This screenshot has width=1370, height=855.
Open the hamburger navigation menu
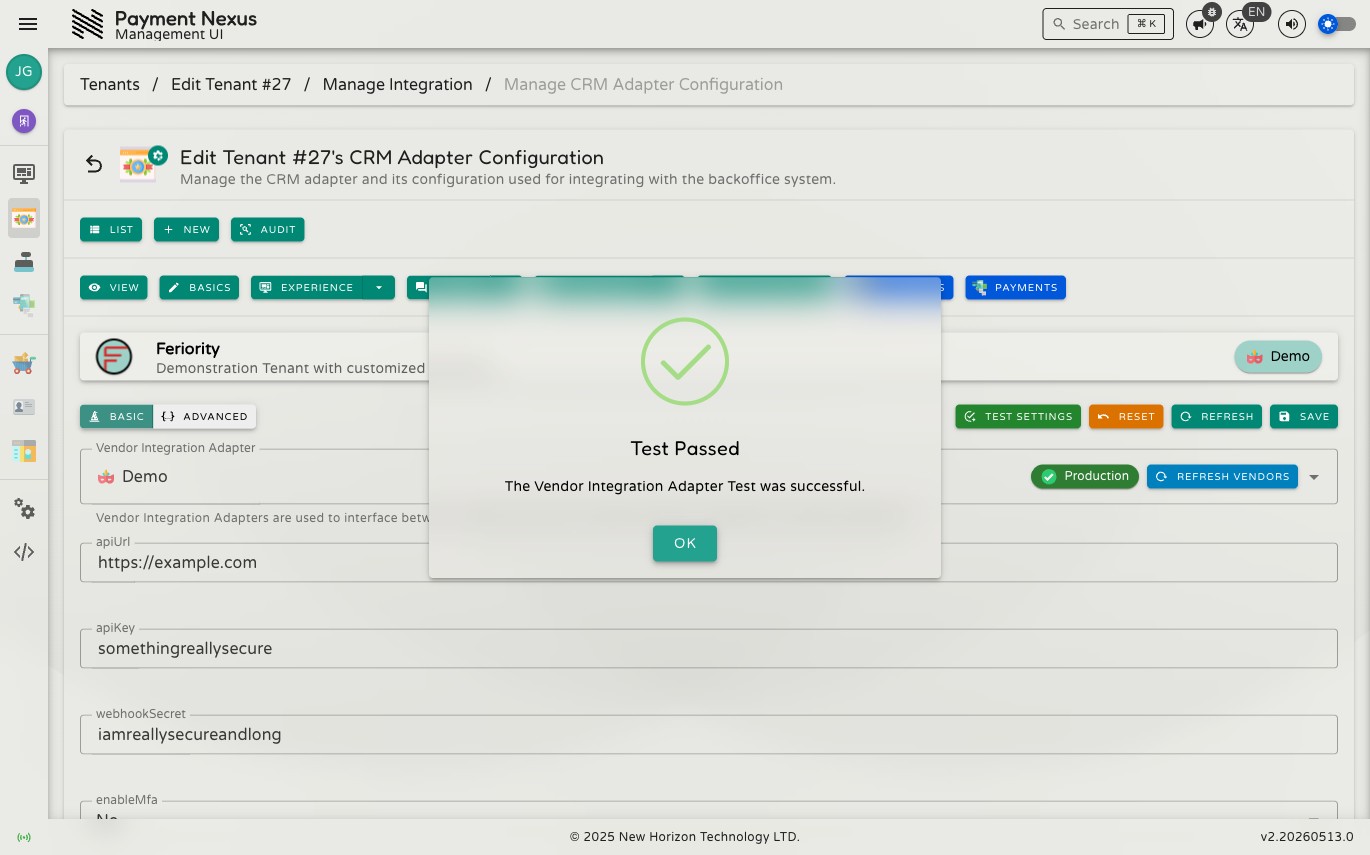pos(28,24)
